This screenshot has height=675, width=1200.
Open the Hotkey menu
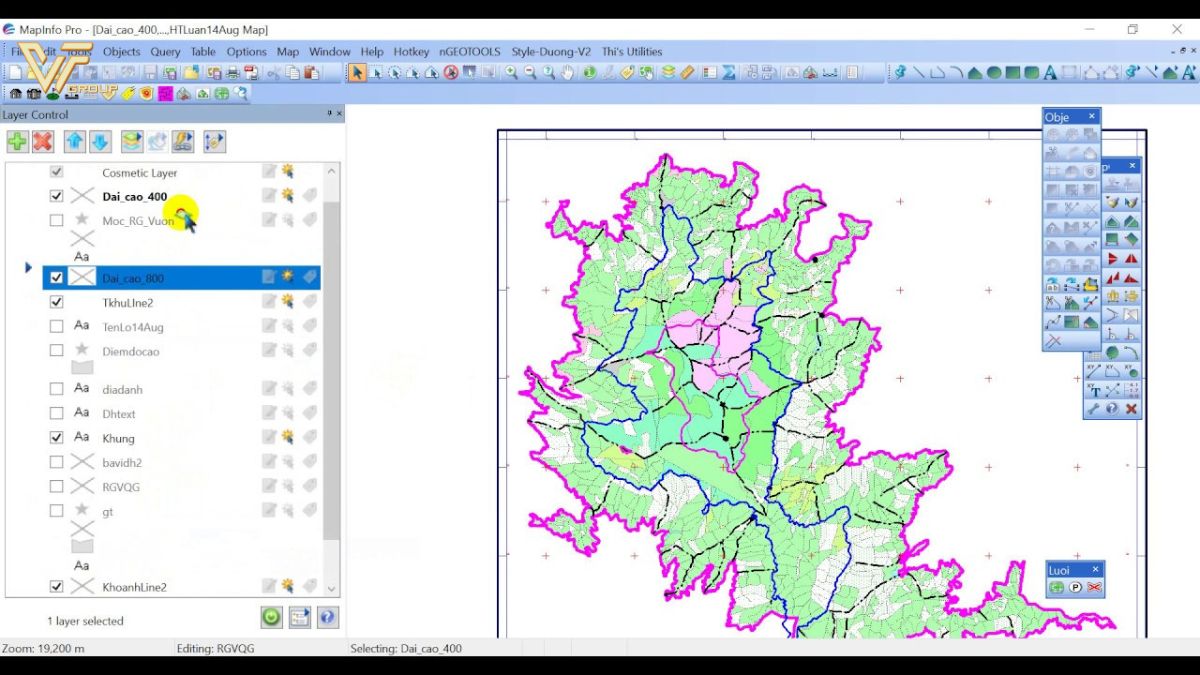[411, 51]
